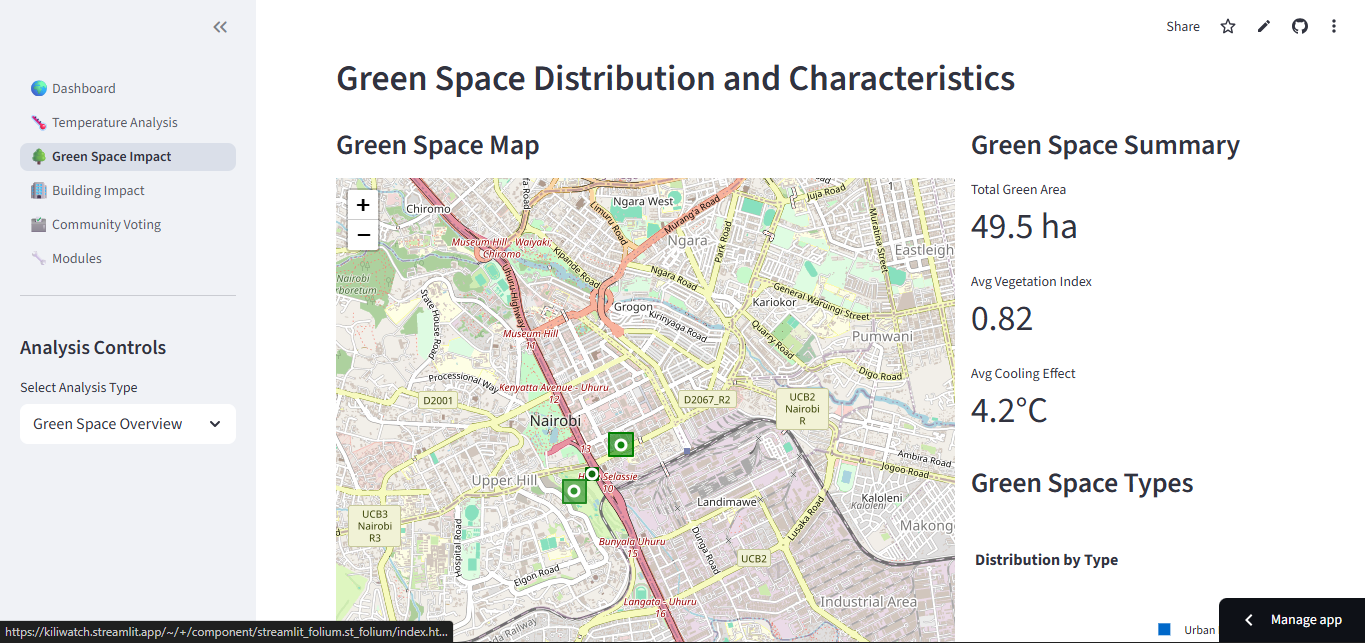Open the edit pencil icon
The width and height of the screenshot is (1365, 643).
(x=1264, y=27)
